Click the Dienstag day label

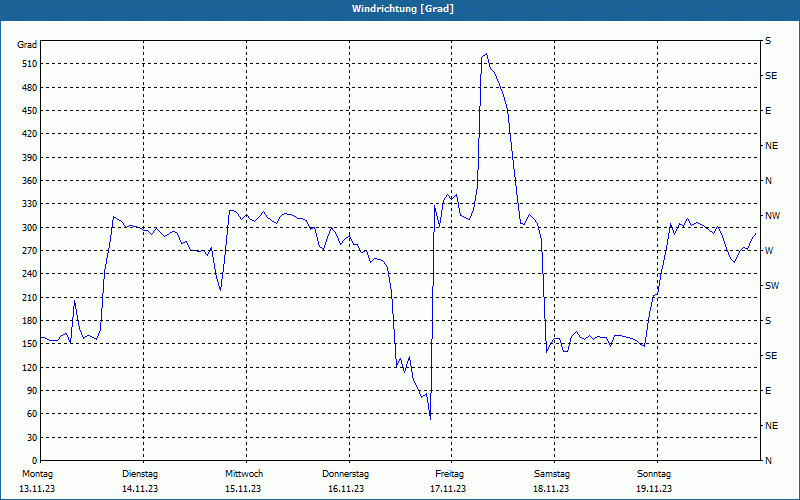pos(140,474)
